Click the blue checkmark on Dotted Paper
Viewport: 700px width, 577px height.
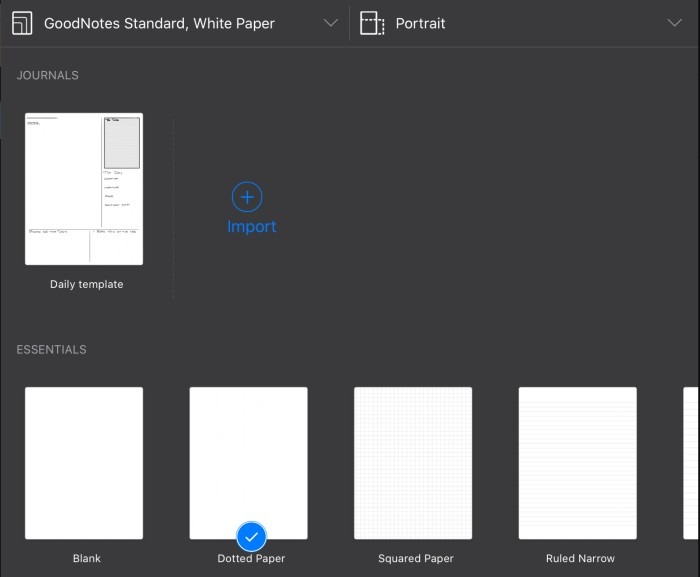251,536
